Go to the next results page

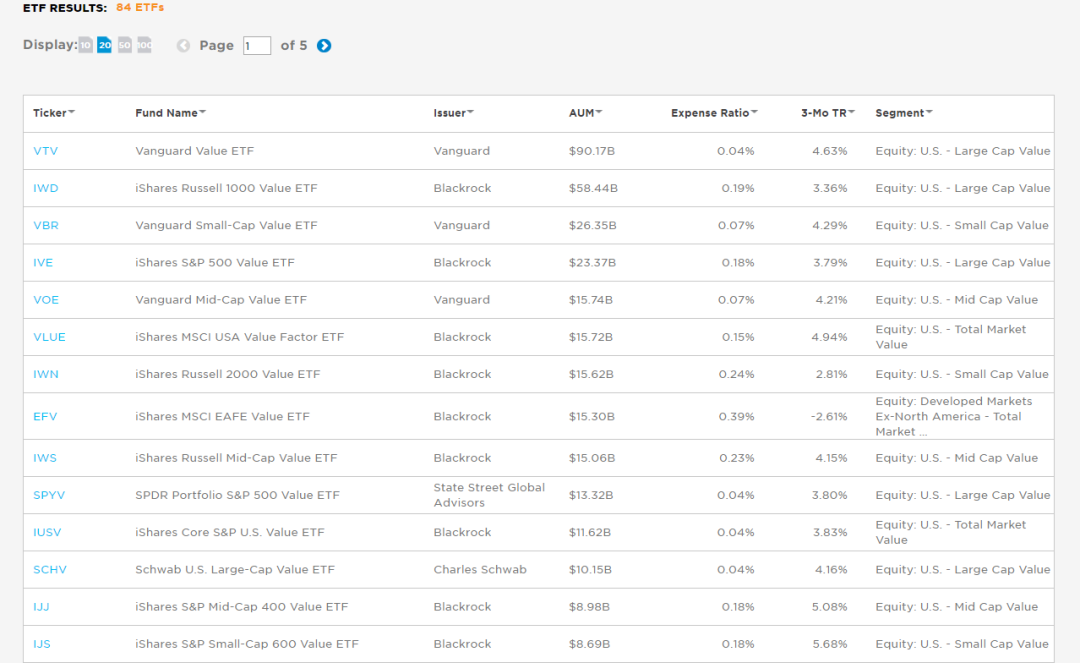pos(324,45)
